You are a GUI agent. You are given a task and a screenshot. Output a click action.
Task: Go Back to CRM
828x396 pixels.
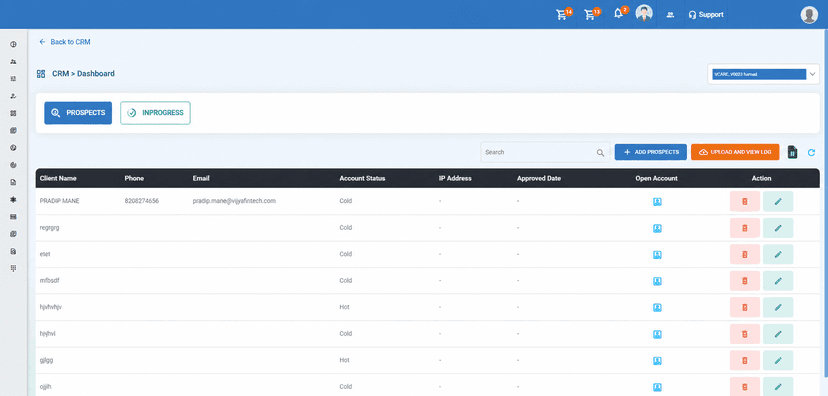[x=65, y=42]
